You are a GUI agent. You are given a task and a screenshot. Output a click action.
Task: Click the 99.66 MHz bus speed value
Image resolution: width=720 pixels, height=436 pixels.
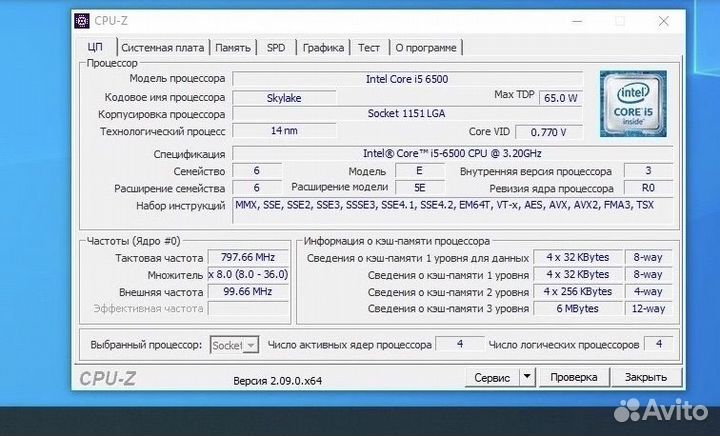(x=248, y=291)
